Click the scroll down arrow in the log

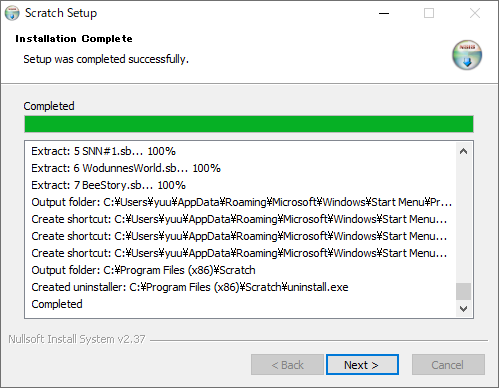pyautogui.click(x=463, y=309)
